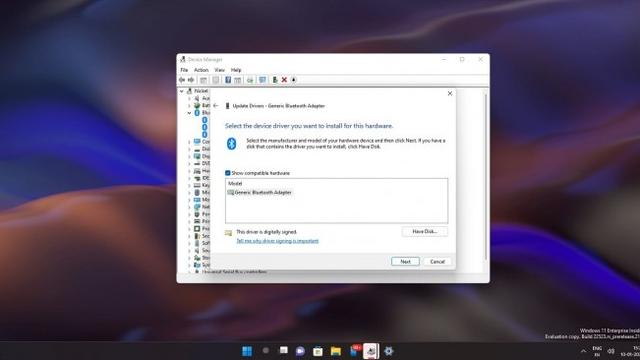Expand the Network adapters category in device tree
The height and width of the screenshot is (360, 640).
pyautogui.click(x=189, y=207)
